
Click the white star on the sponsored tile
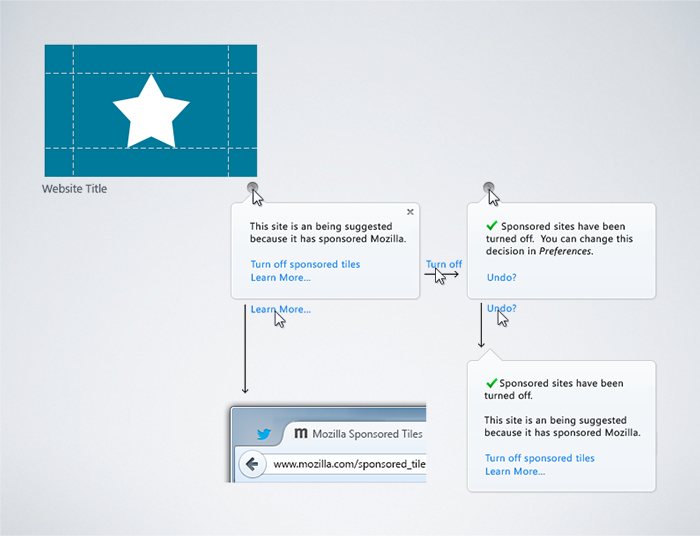click(151, 111)
